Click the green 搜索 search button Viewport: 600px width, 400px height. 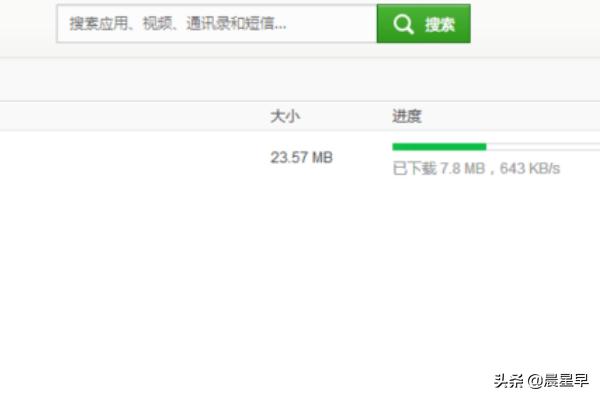[x=424, y=24]
